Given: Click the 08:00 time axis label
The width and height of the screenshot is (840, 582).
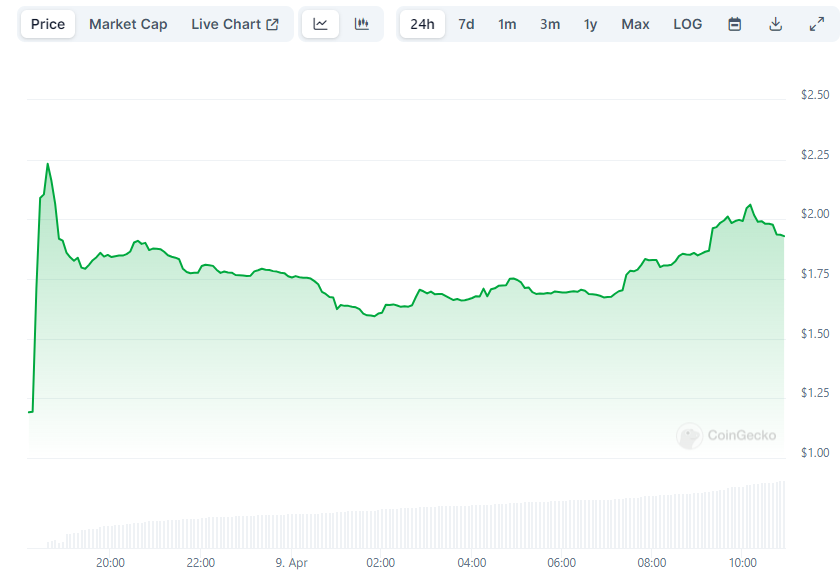Looking at the screenshot, I should coord(652,563).
